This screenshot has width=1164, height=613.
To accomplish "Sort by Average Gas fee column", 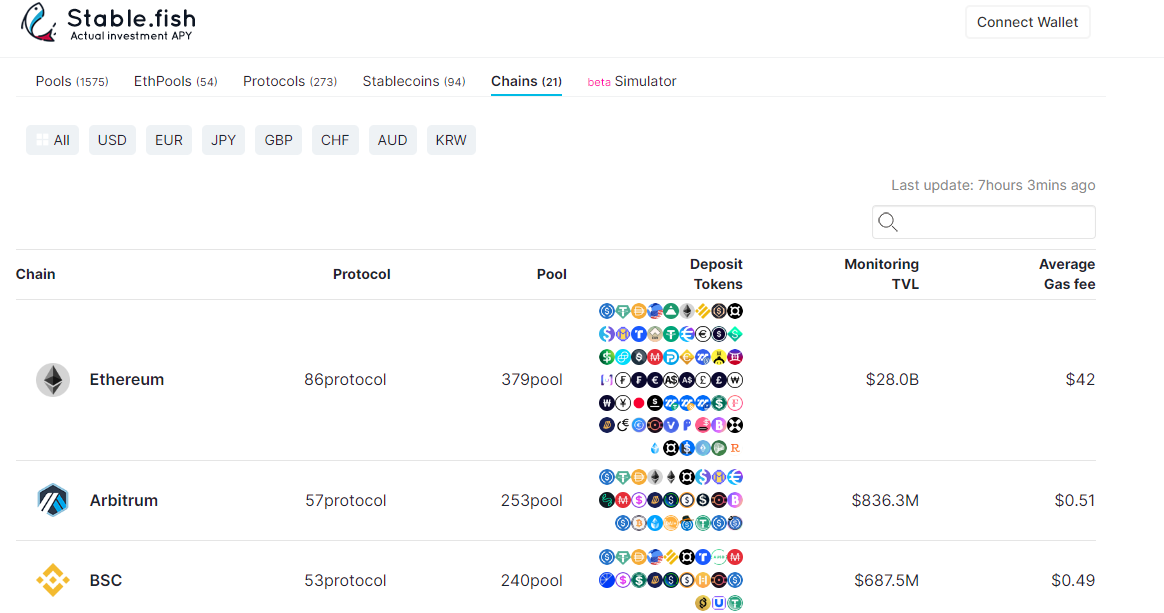I will coord(1066,274).
